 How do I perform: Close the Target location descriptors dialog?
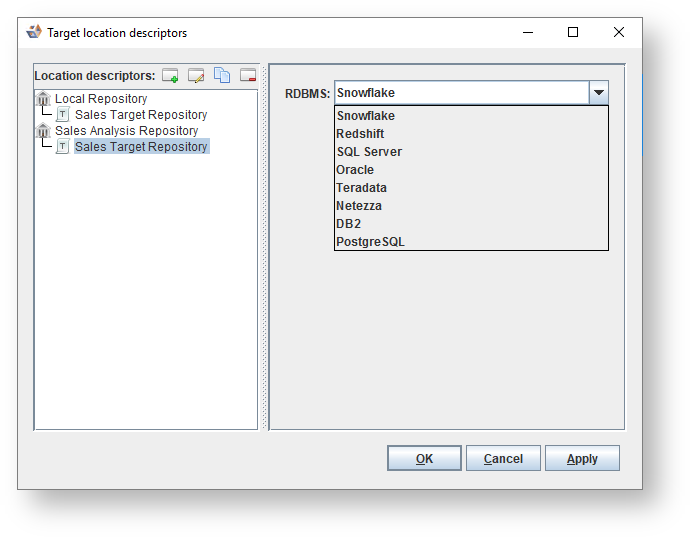(x=619, y=32)
